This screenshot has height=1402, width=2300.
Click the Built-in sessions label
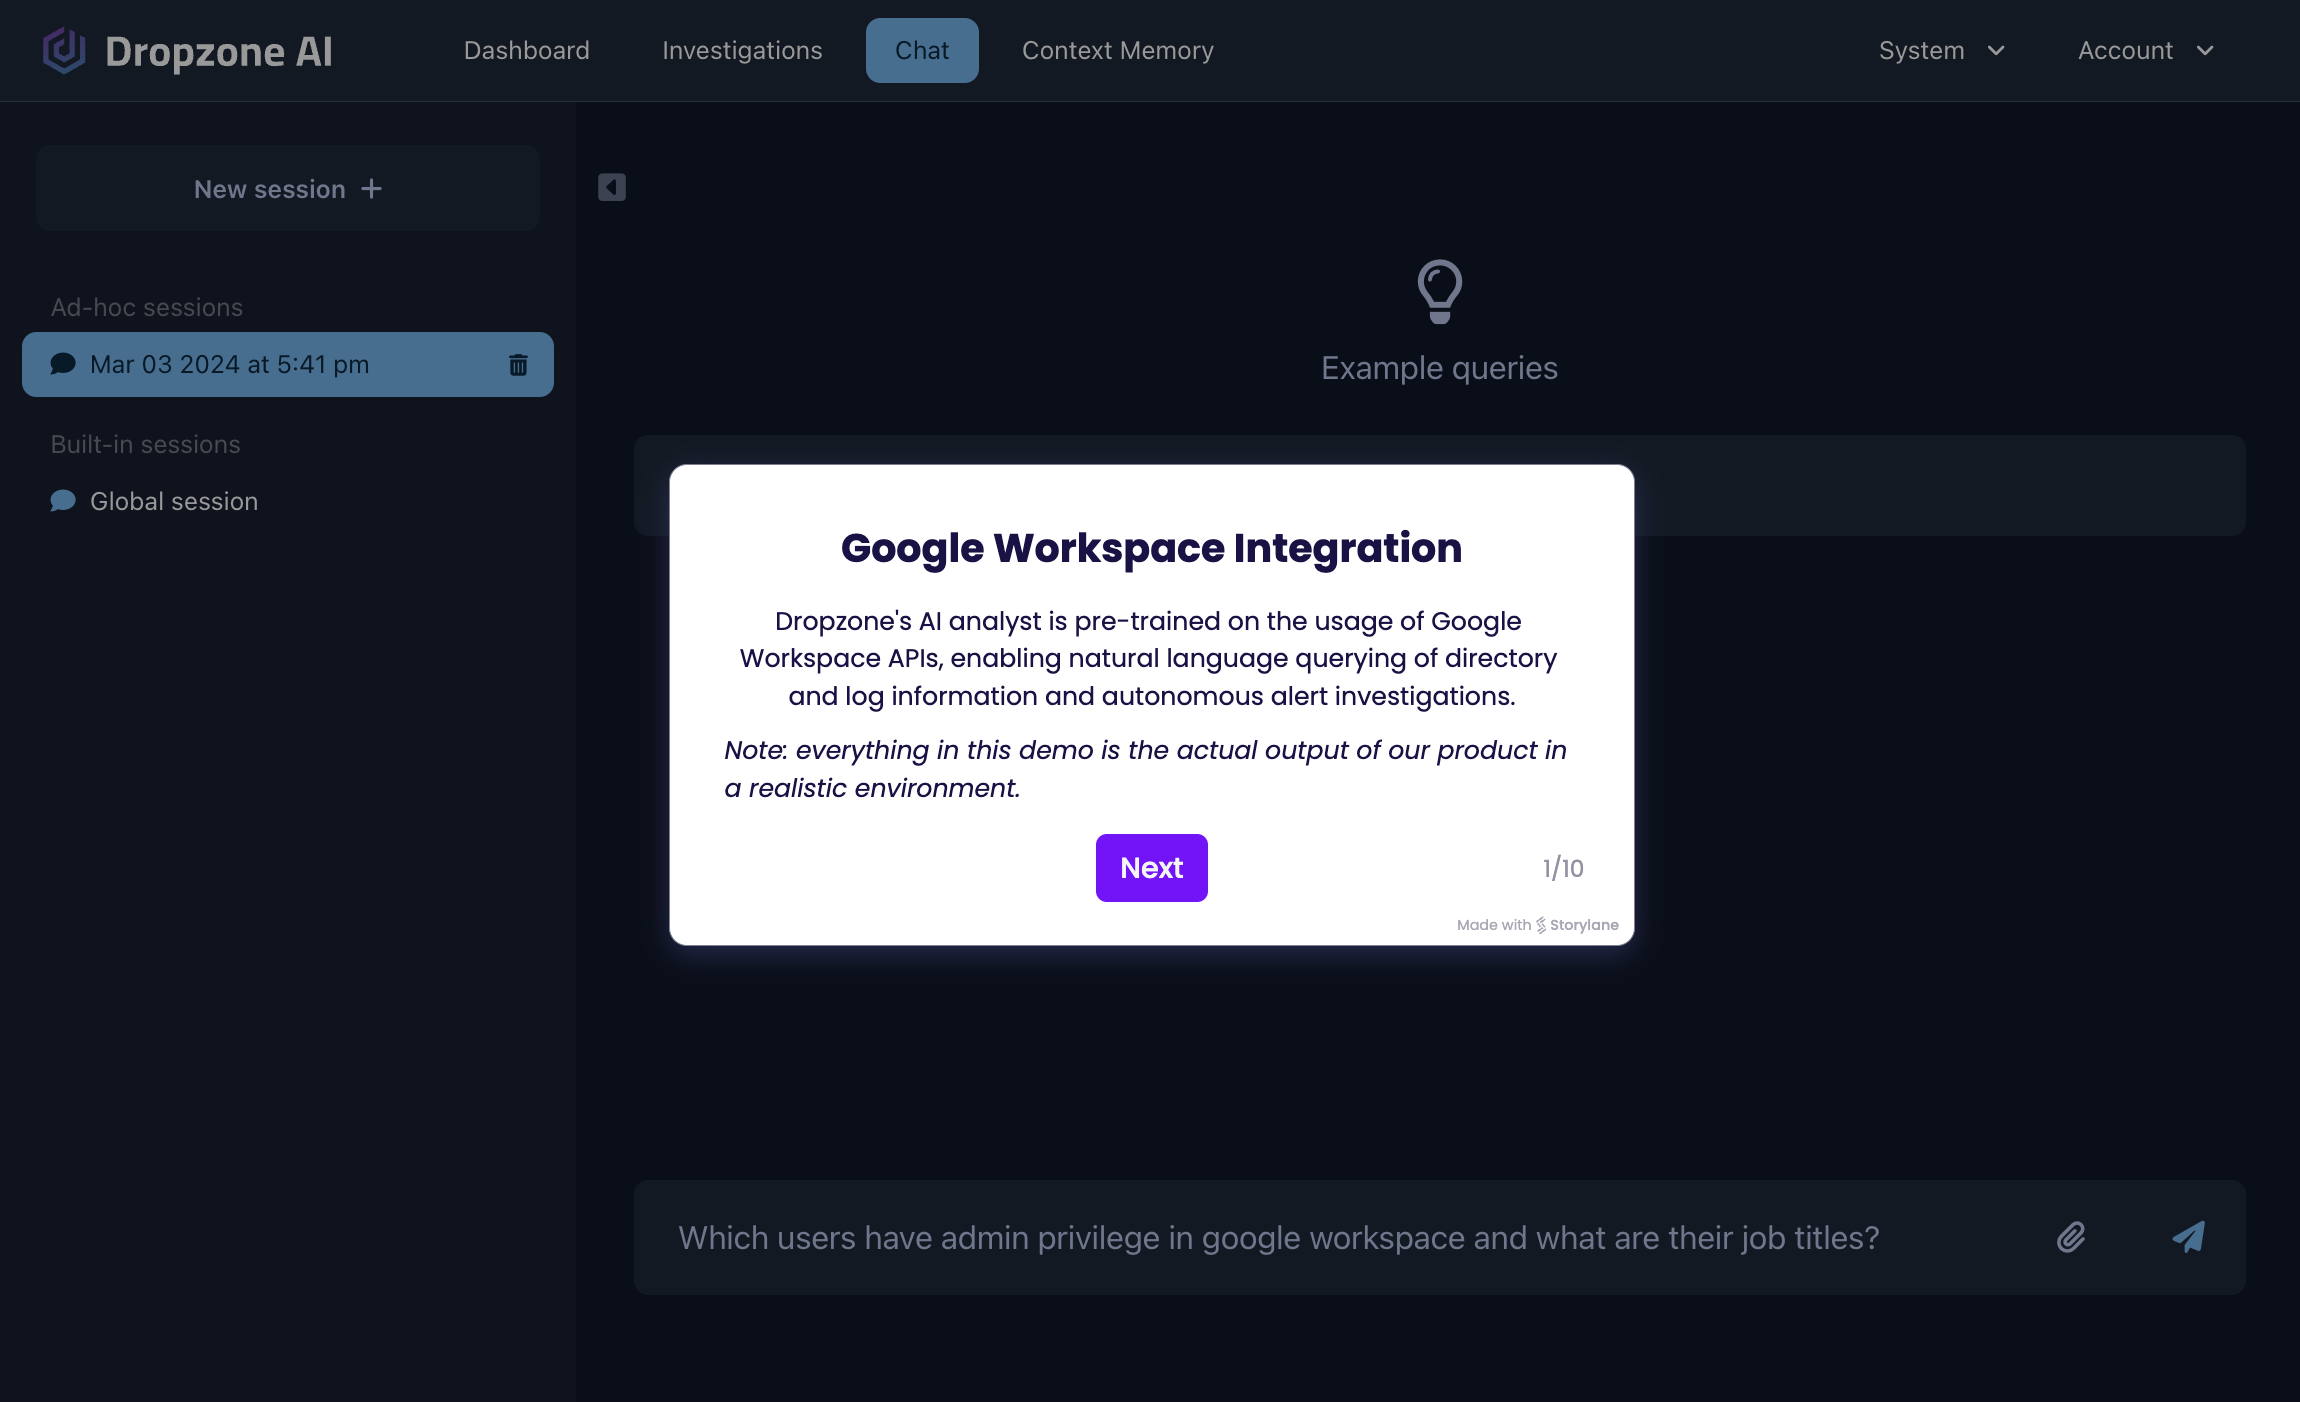pyautogui.click(x=146, y=444)
